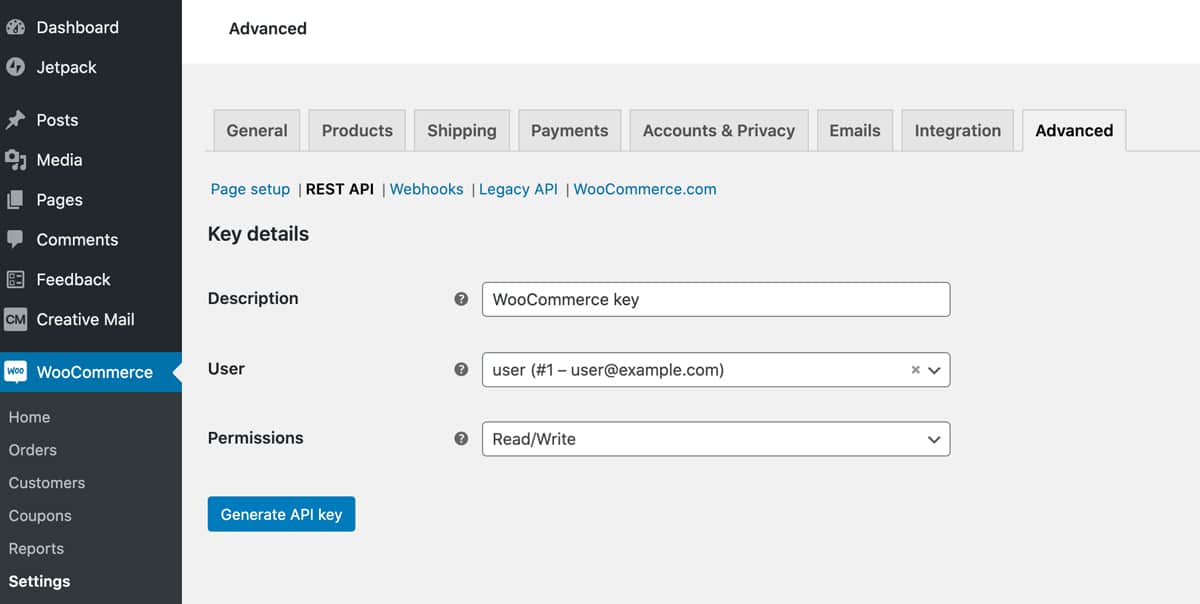Go to the Integration tab
This screenshot has width=1200, height=604.
pyautogui.click(x=958, y=131)
